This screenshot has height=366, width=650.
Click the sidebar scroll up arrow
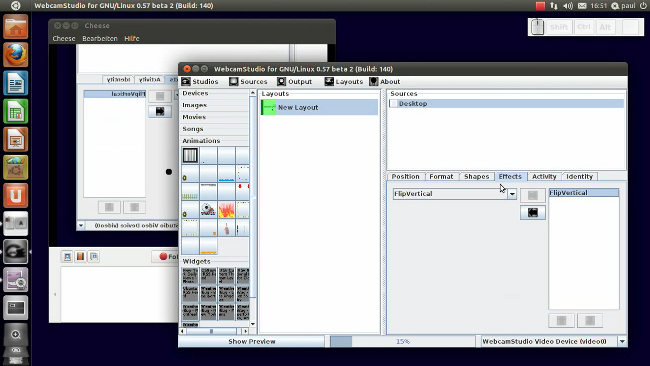(x=253, y=93)
